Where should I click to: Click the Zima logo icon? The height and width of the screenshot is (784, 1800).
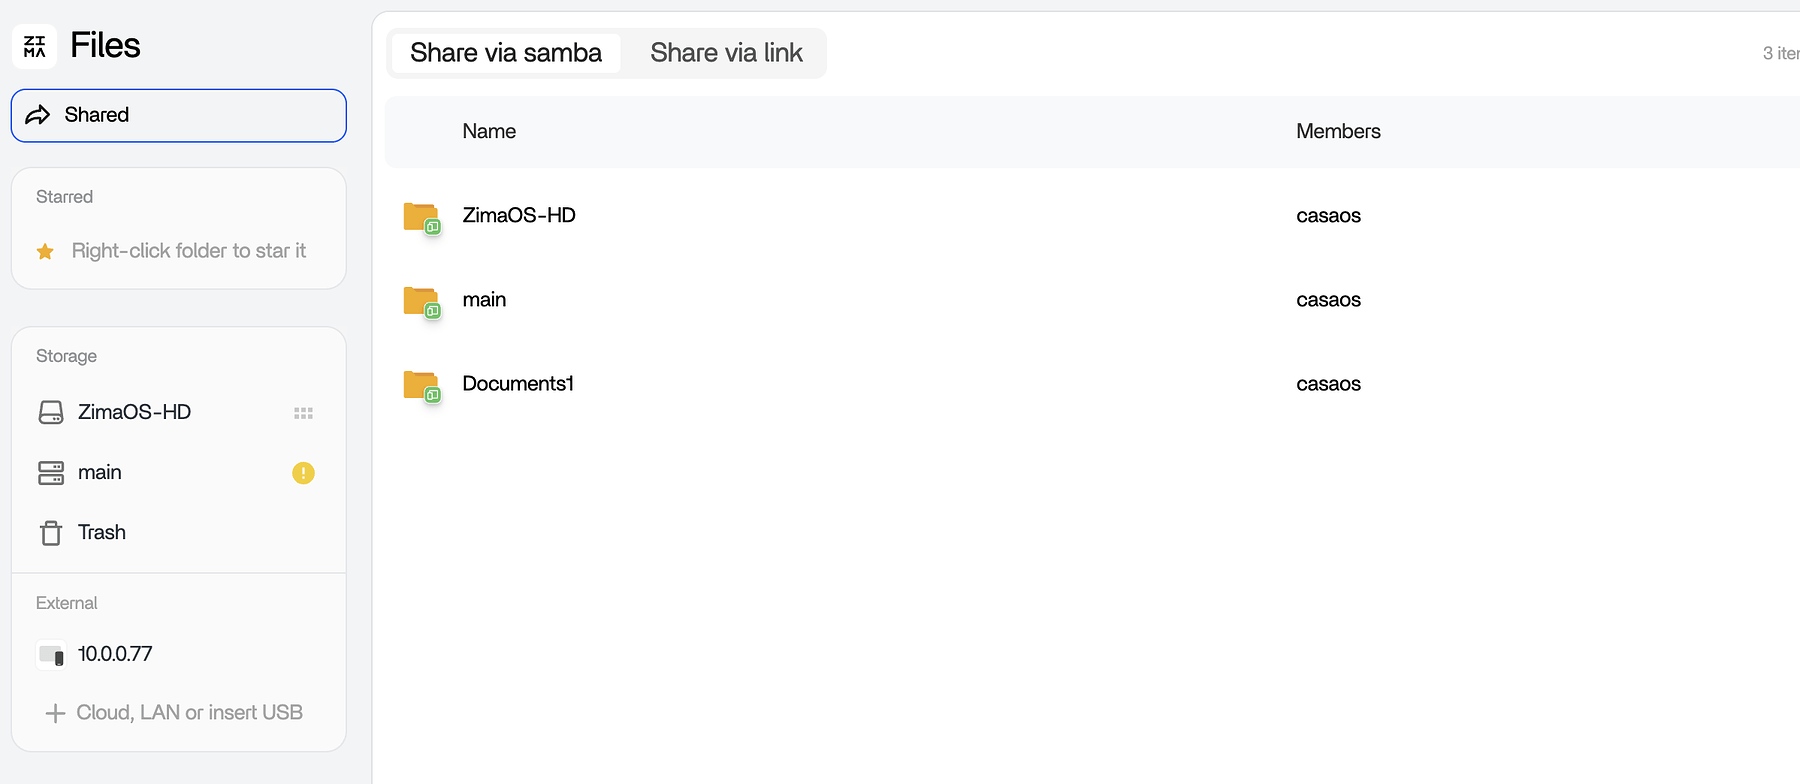(x=35, y=46)
